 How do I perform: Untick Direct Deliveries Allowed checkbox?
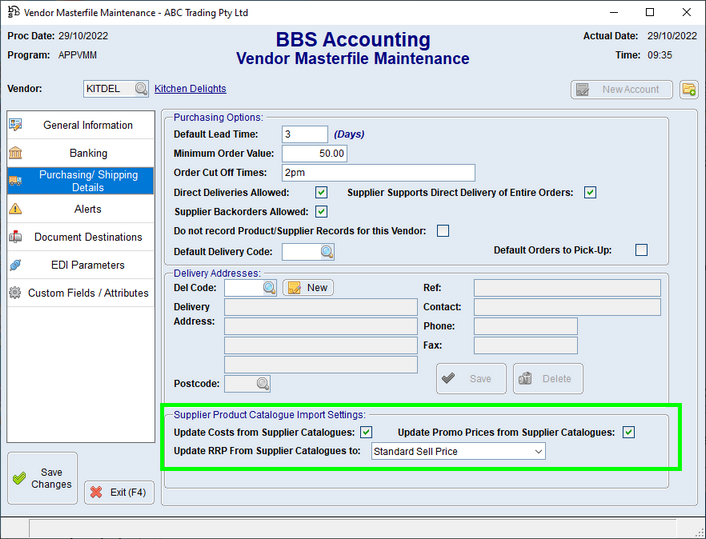click(321, 192)
